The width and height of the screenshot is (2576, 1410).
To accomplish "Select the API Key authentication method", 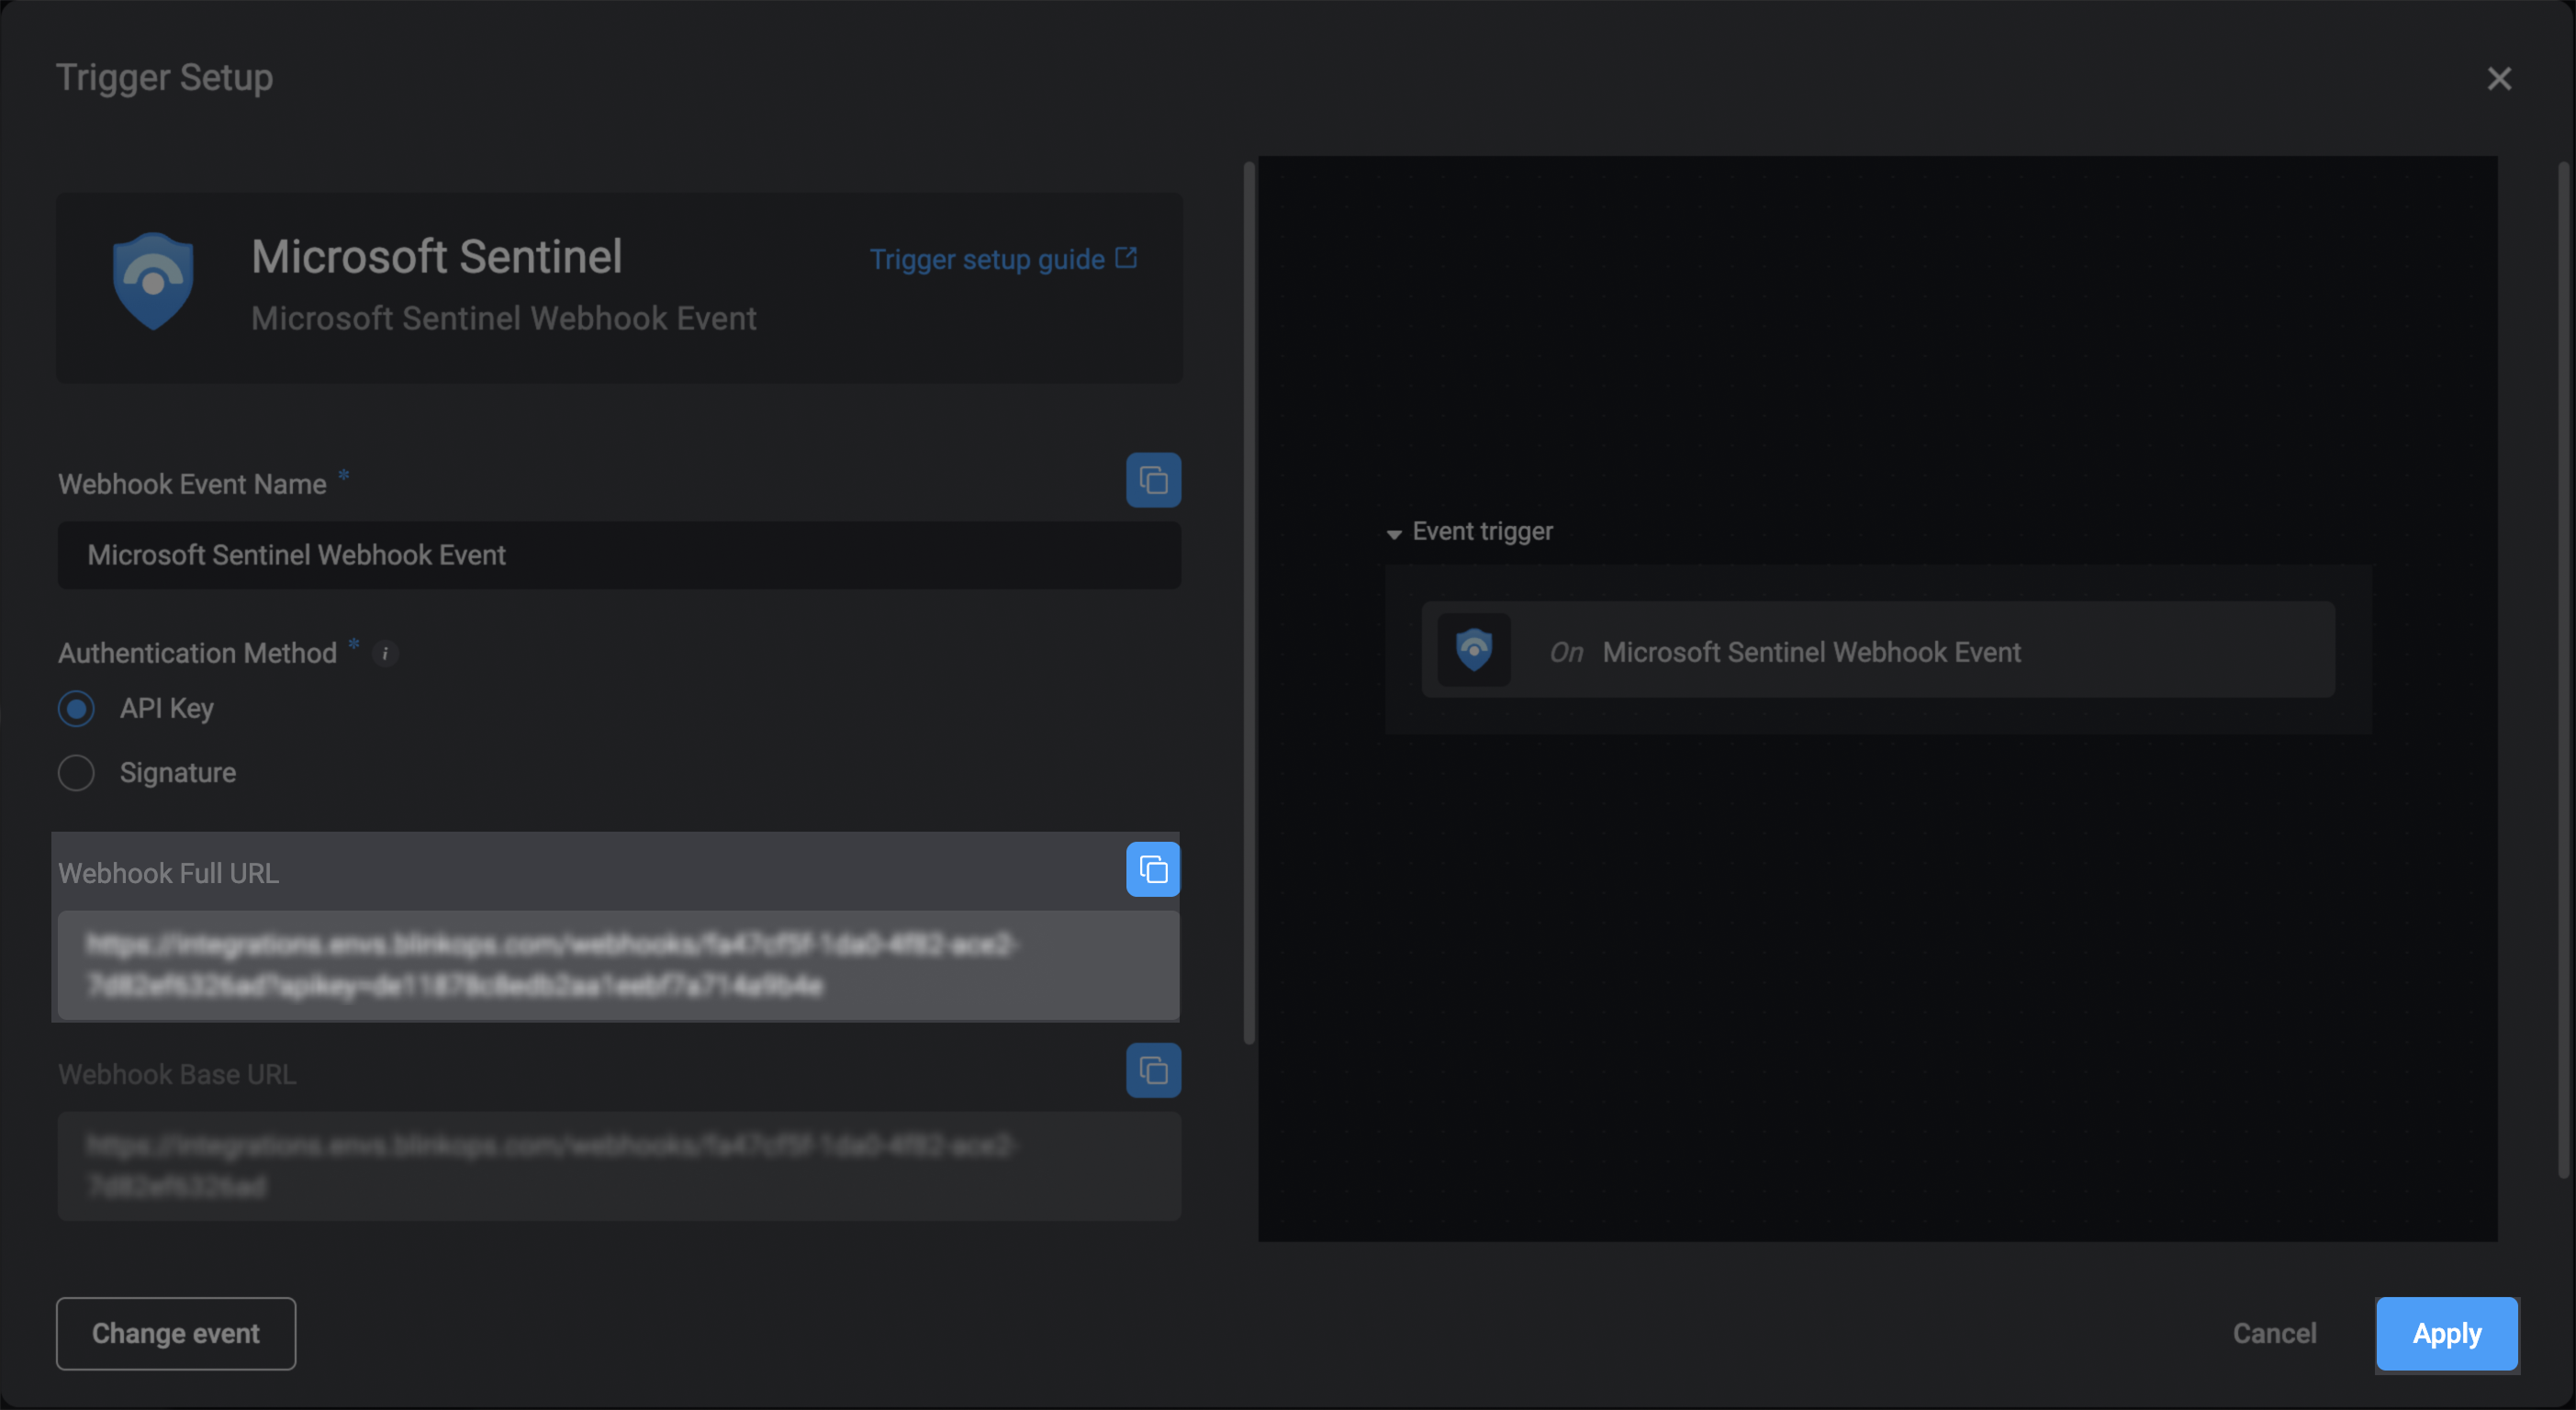I will [x=76, y=709].
